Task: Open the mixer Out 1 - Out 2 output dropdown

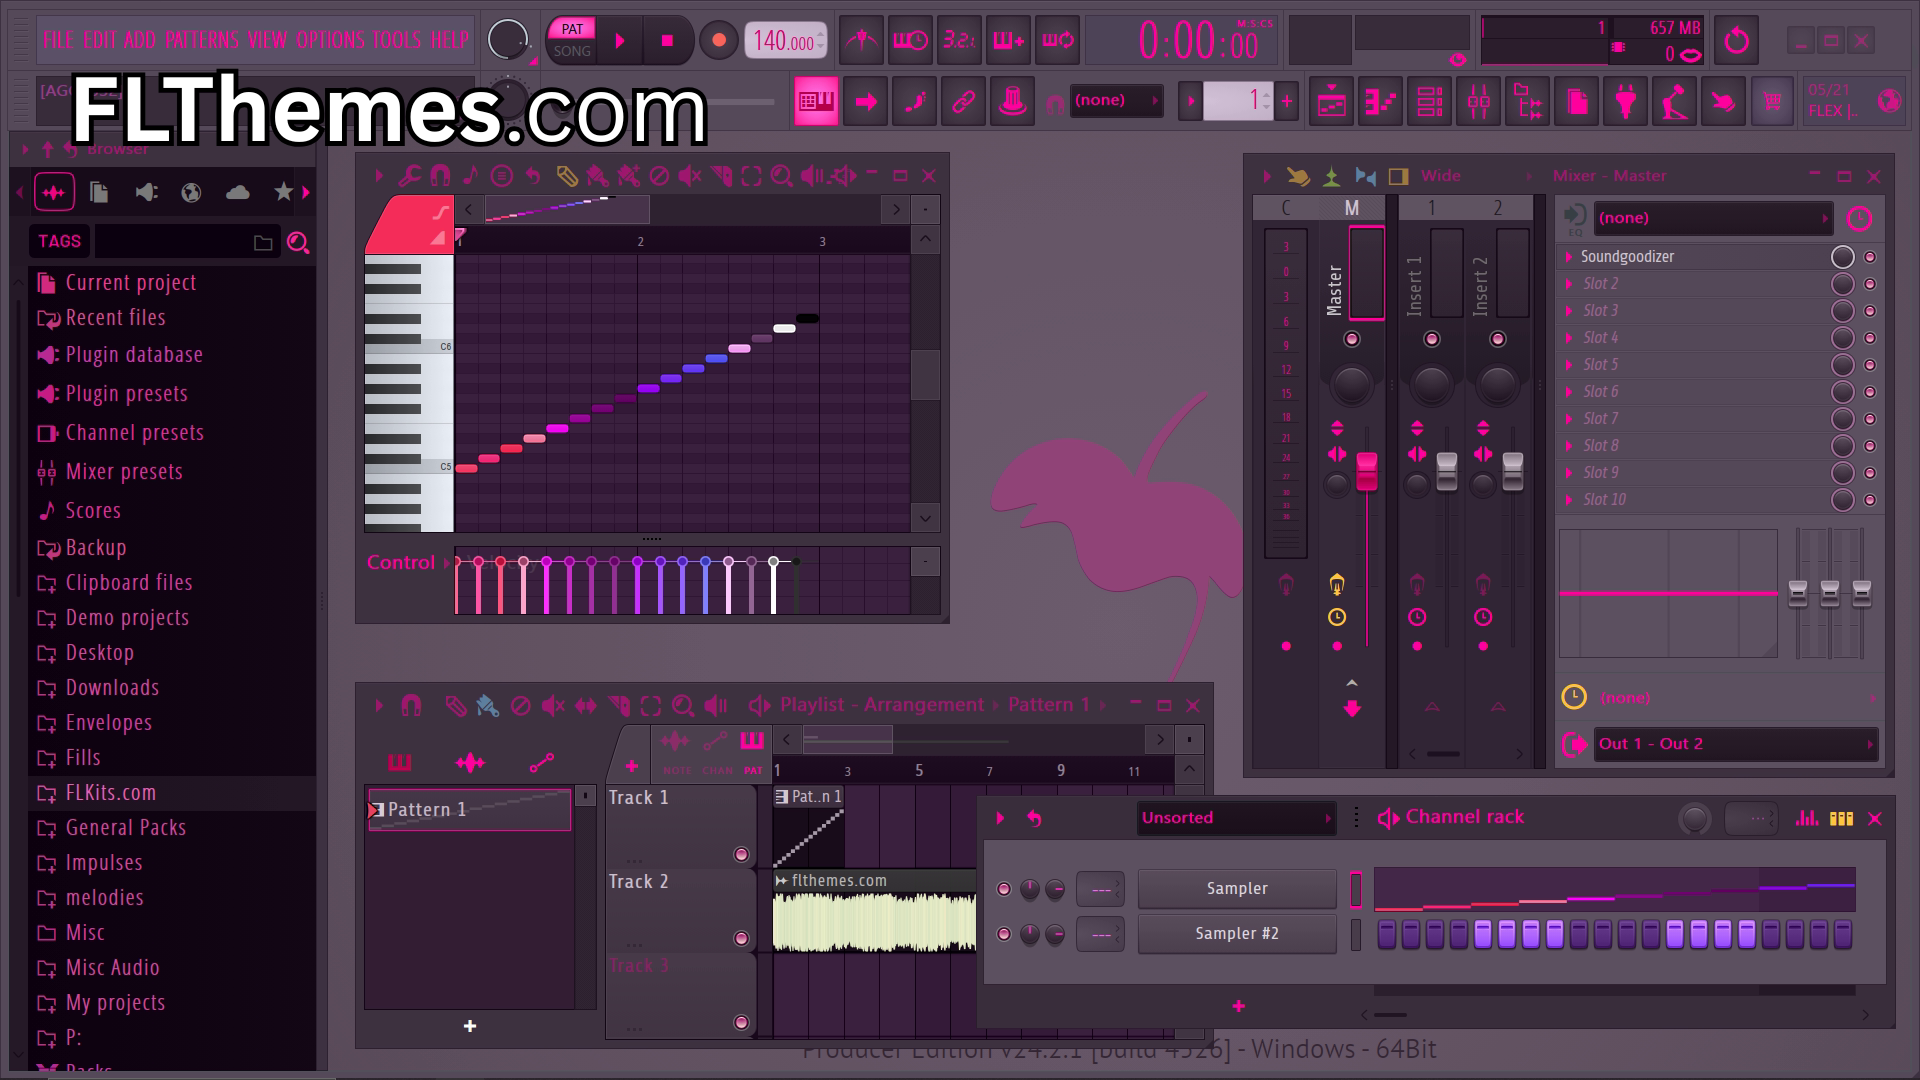Action: click(1735, 744)
